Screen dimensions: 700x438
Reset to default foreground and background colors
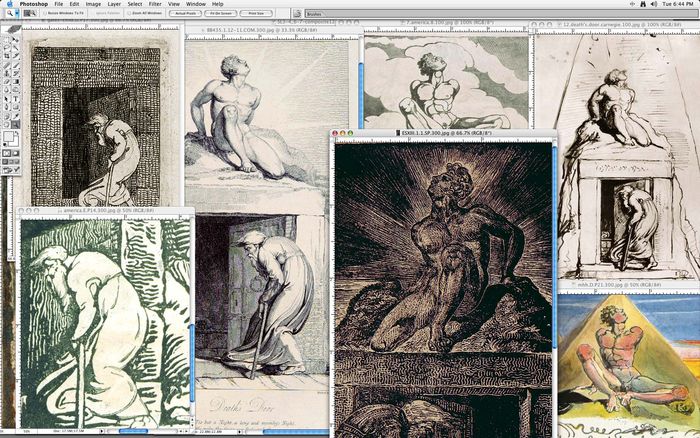pos(5,143)
